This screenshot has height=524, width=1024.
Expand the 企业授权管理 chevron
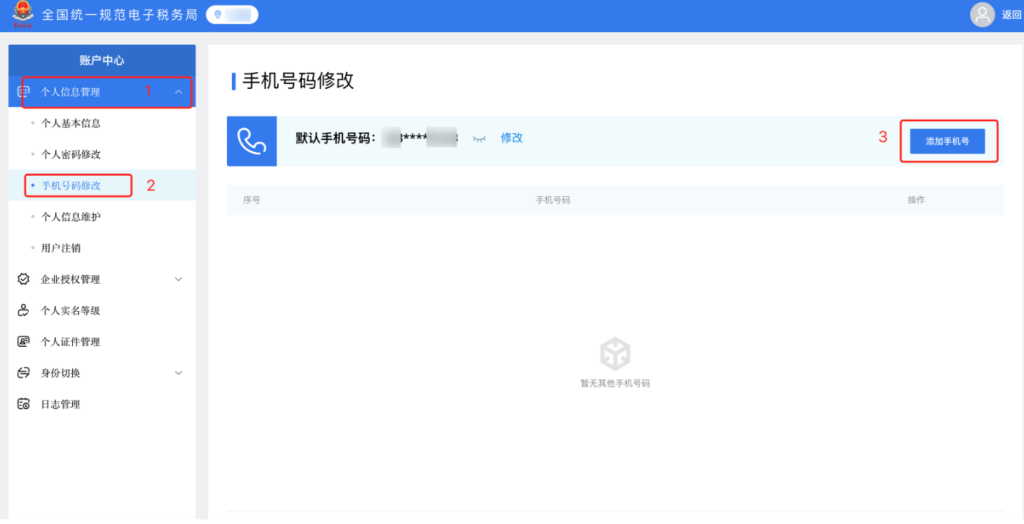point(178,279)
